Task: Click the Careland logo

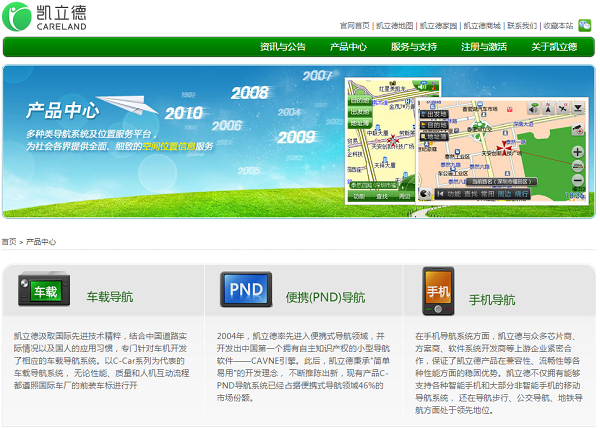Action: [x=44, y=17]
